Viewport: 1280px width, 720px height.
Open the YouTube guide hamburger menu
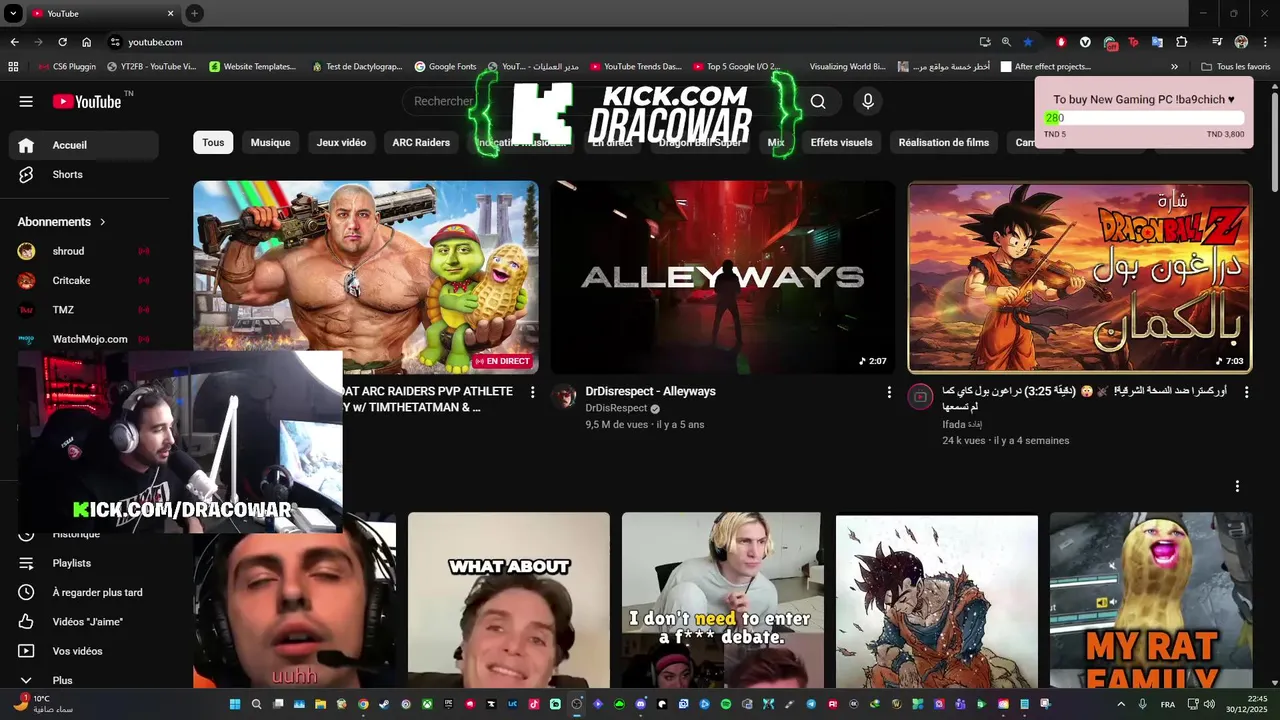coord(26,101)
